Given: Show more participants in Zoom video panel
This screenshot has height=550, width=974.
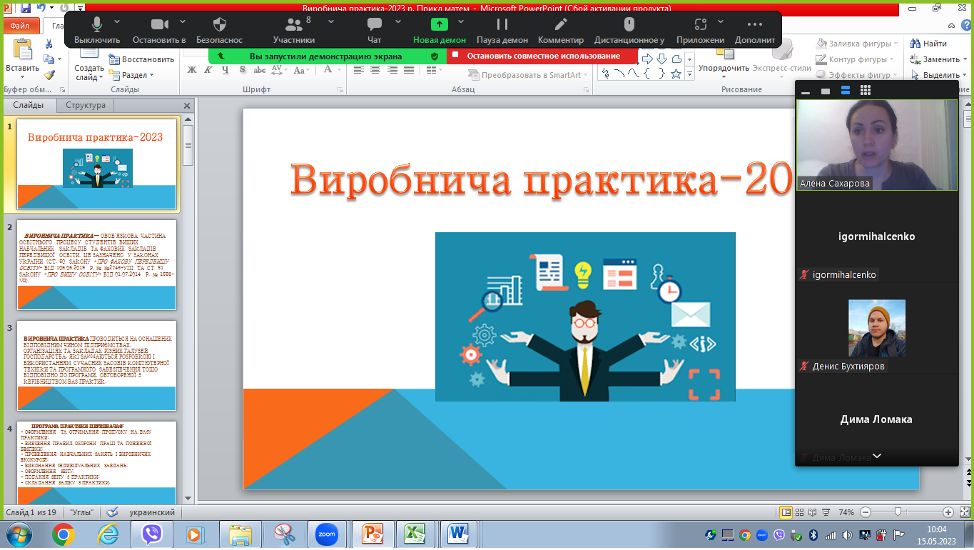Looking at the screenshot, I should (x=877, y=456).
